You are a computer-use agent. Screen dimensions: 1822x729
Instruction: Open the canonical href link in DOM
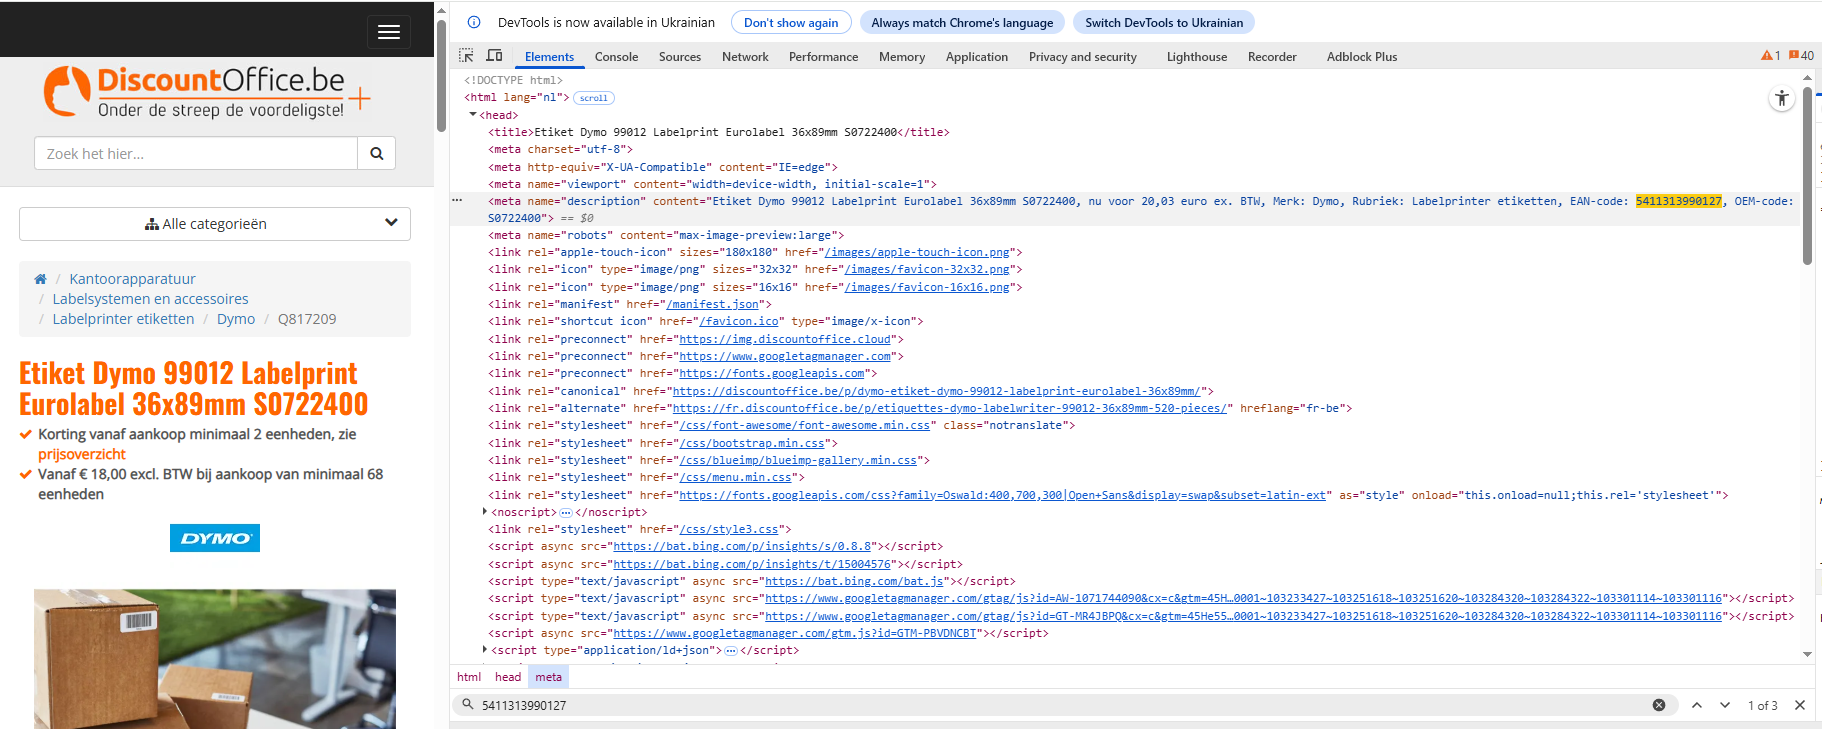pyautogui.click(x=936, y=391)
